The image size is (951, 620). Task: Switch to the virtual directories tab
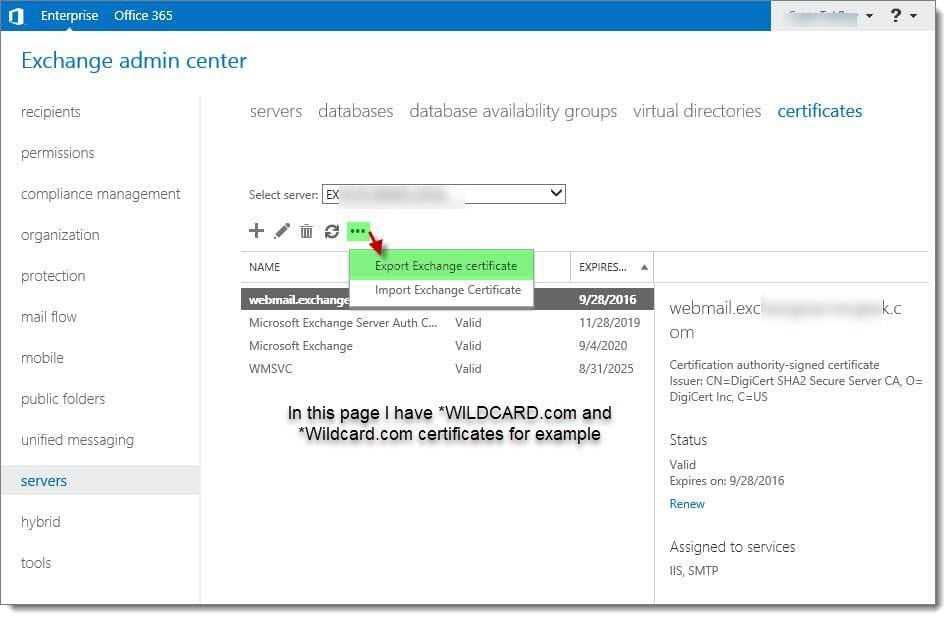tap(697, 111)
